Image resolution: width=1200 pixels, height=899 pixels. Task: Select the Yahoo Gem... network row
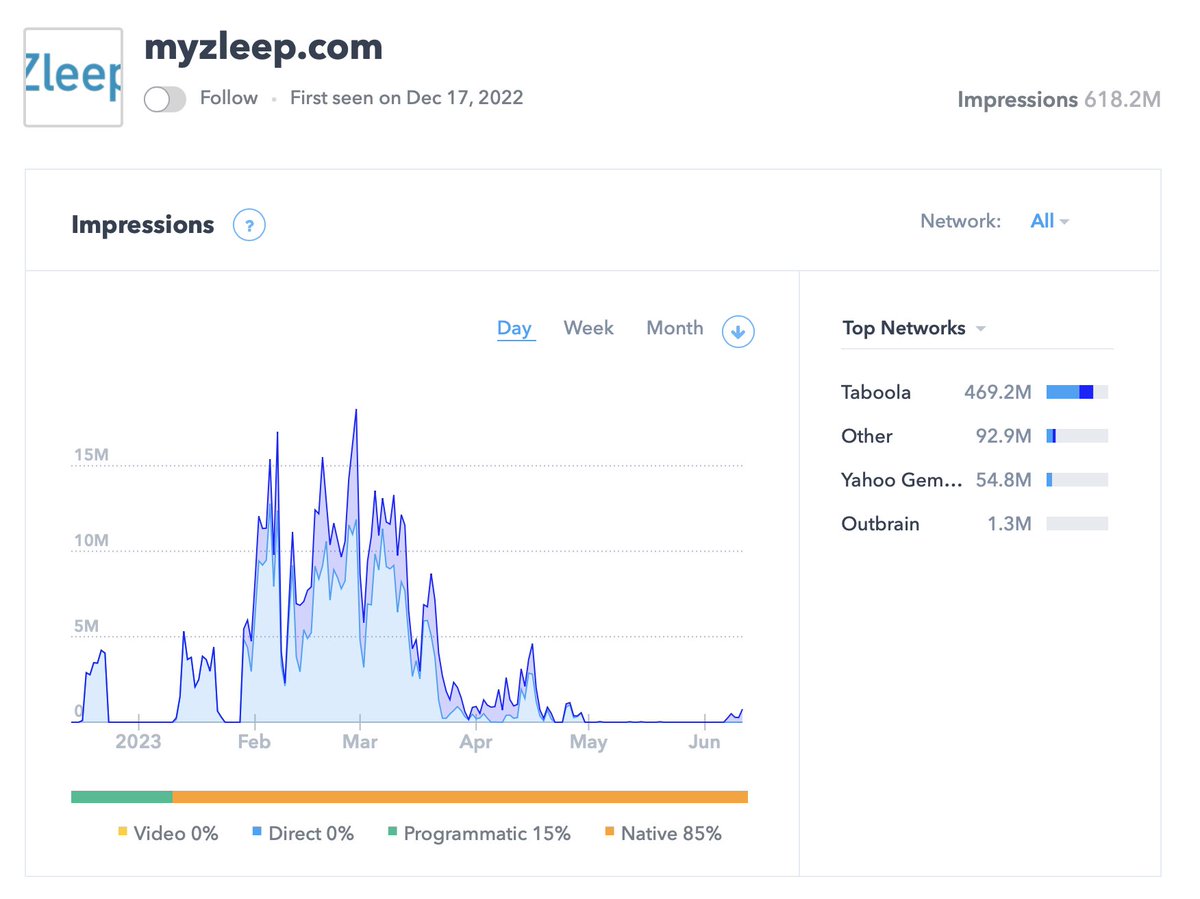[975, 480]
